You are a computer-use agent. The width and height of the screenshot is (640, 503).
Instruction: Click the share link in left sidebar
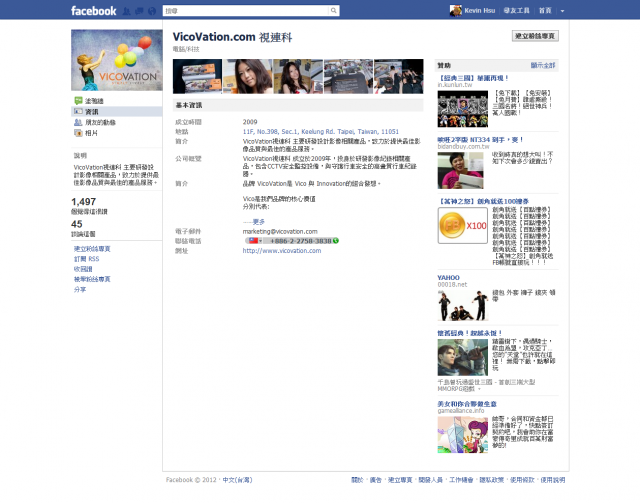[x=80, y=289]
